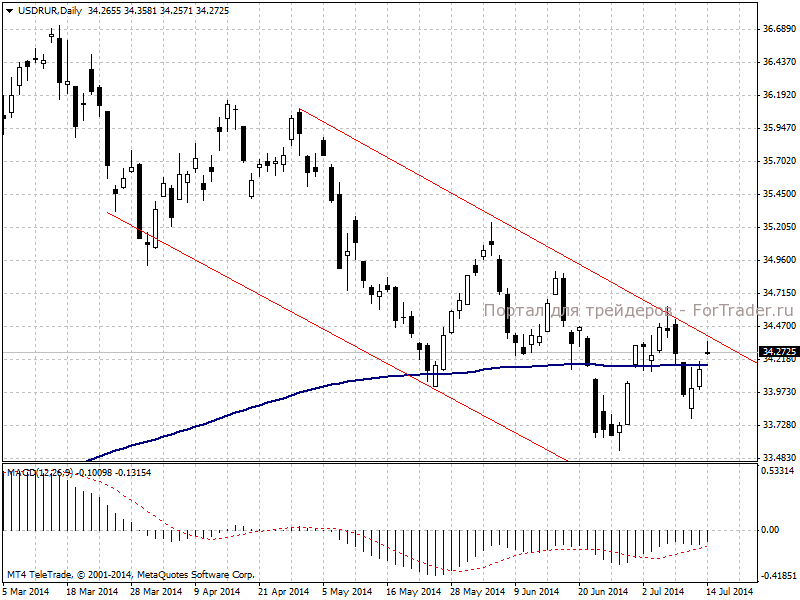Viewport: 800px width, 600px height.
Task: Click the 0.53314 MACD scale label
Action: pos(778,471)
